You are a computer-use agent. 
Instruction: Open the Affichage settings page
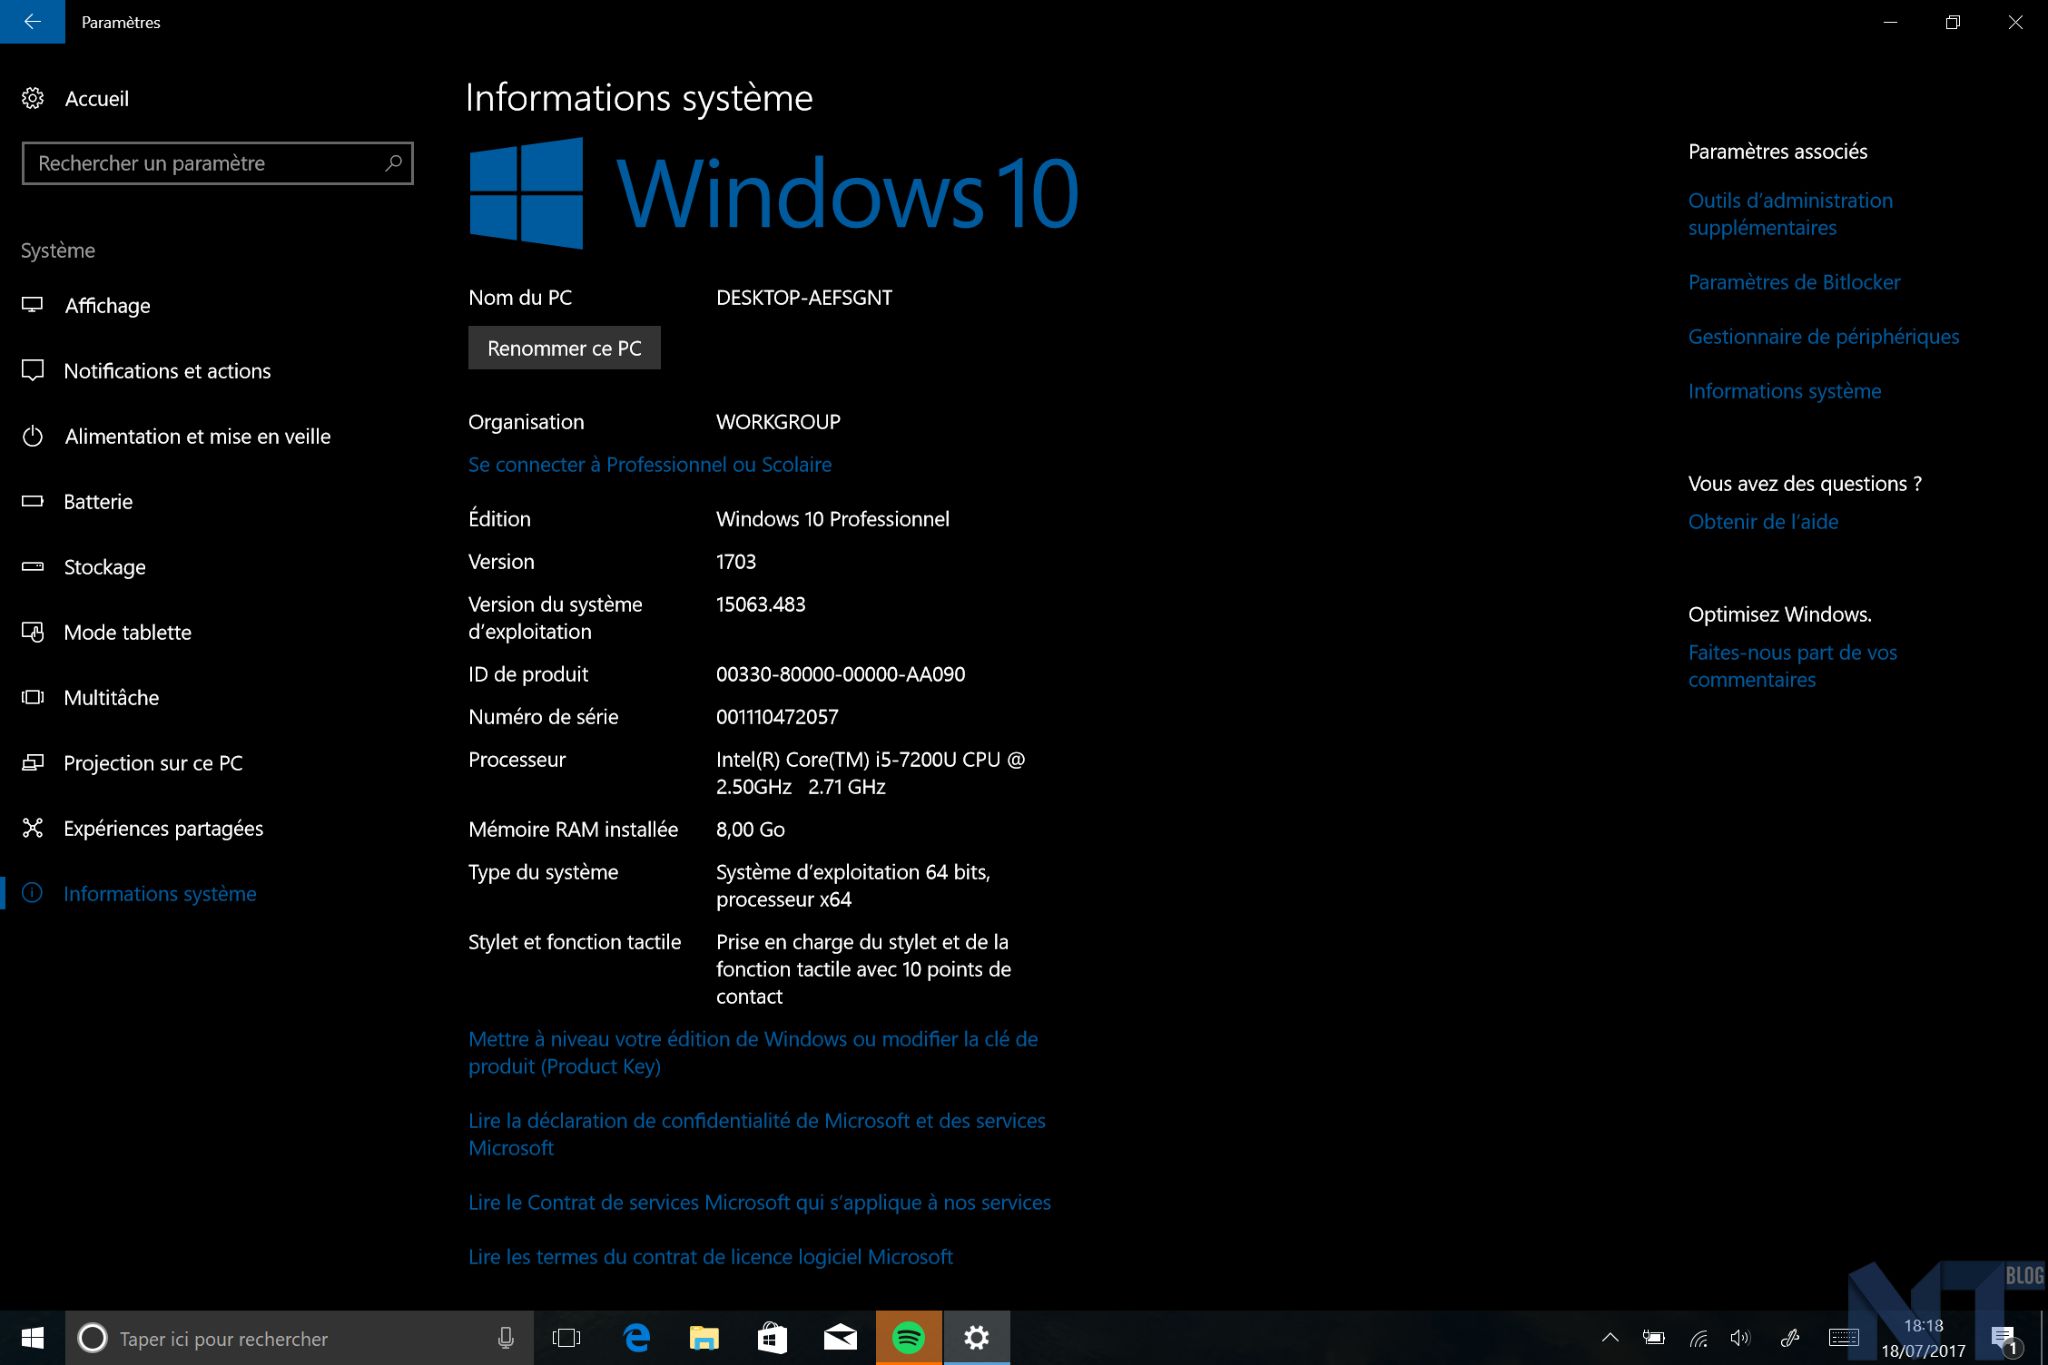point(106,306)
